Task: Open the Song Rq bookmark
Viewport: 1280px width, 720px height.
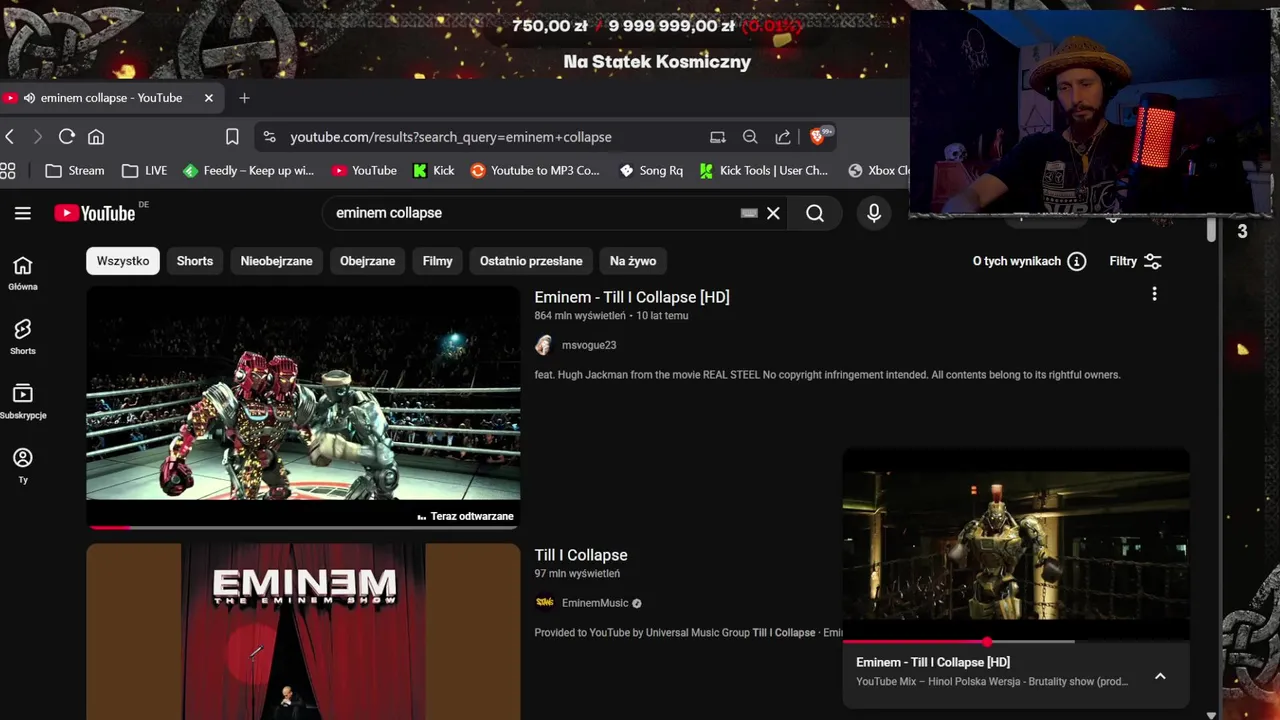Action: point(651,171)
